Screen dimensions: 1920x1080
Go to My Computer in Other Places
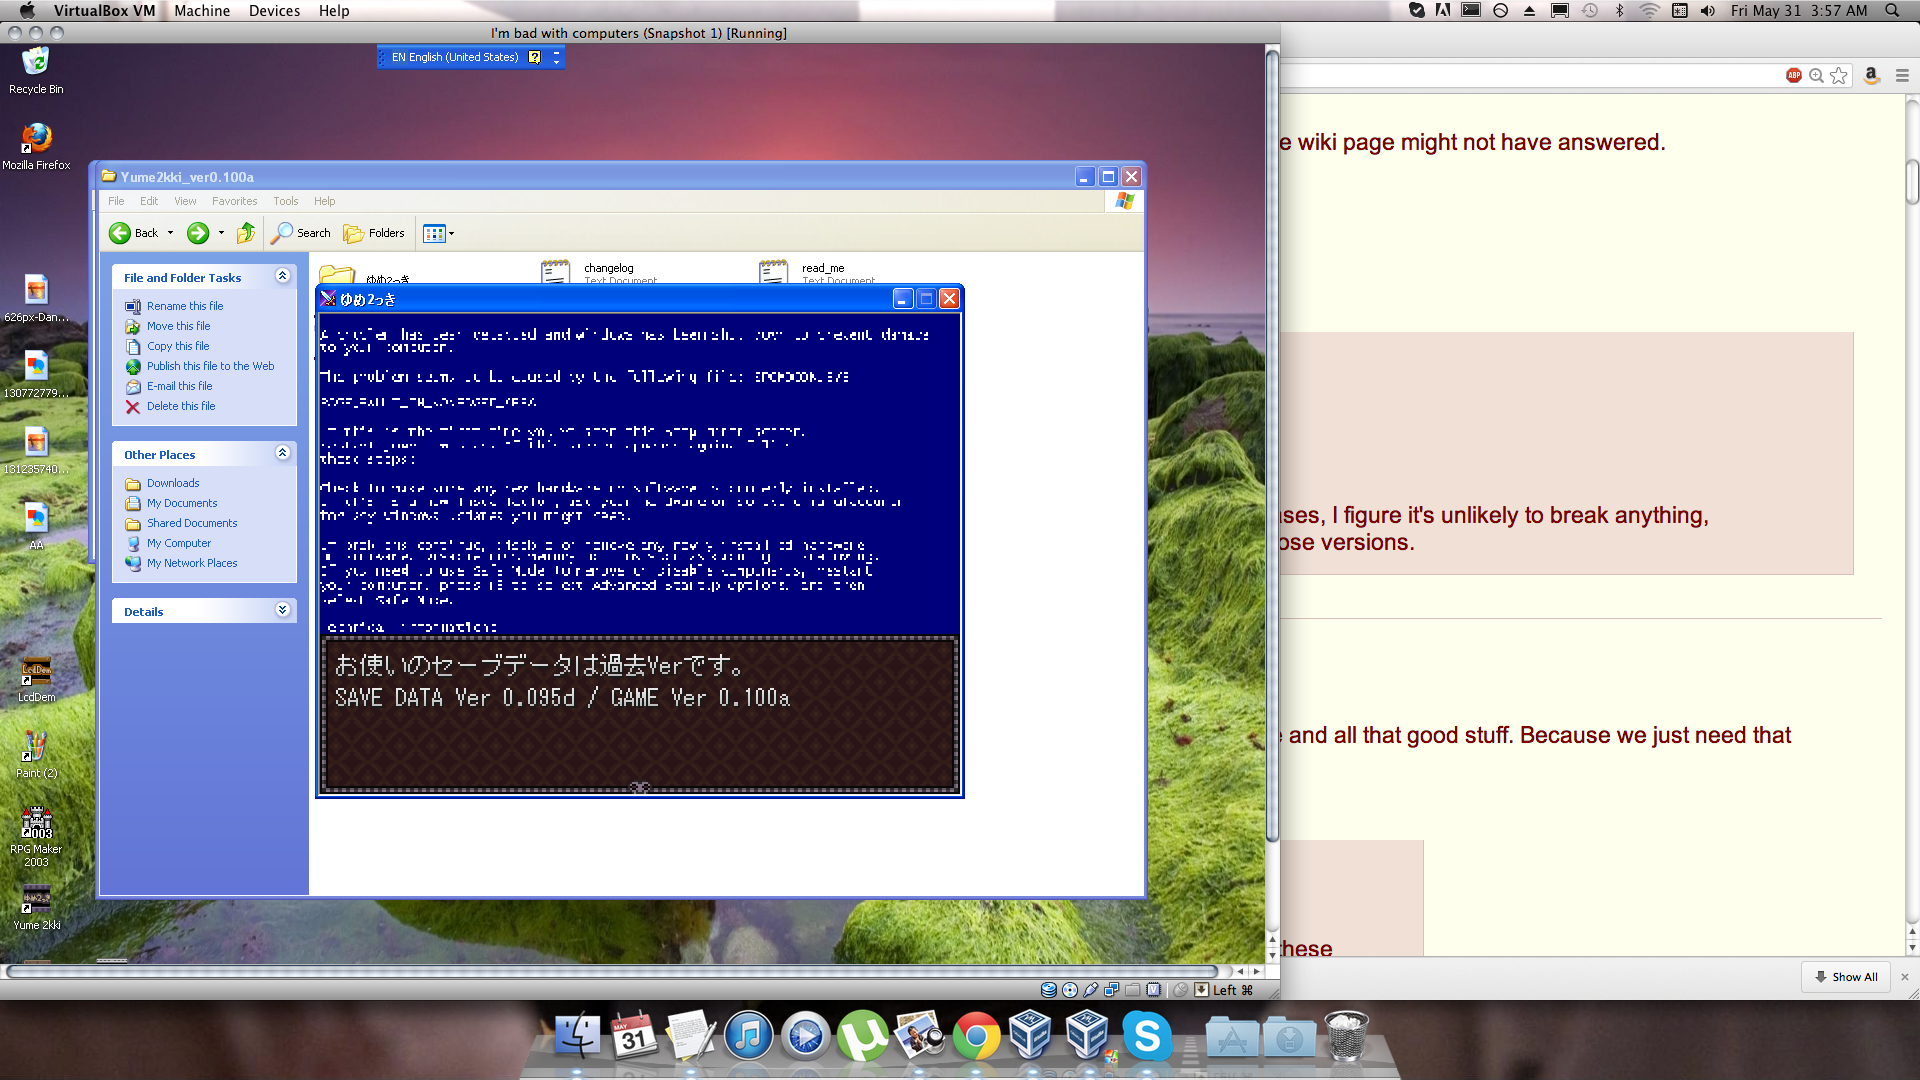179,543
